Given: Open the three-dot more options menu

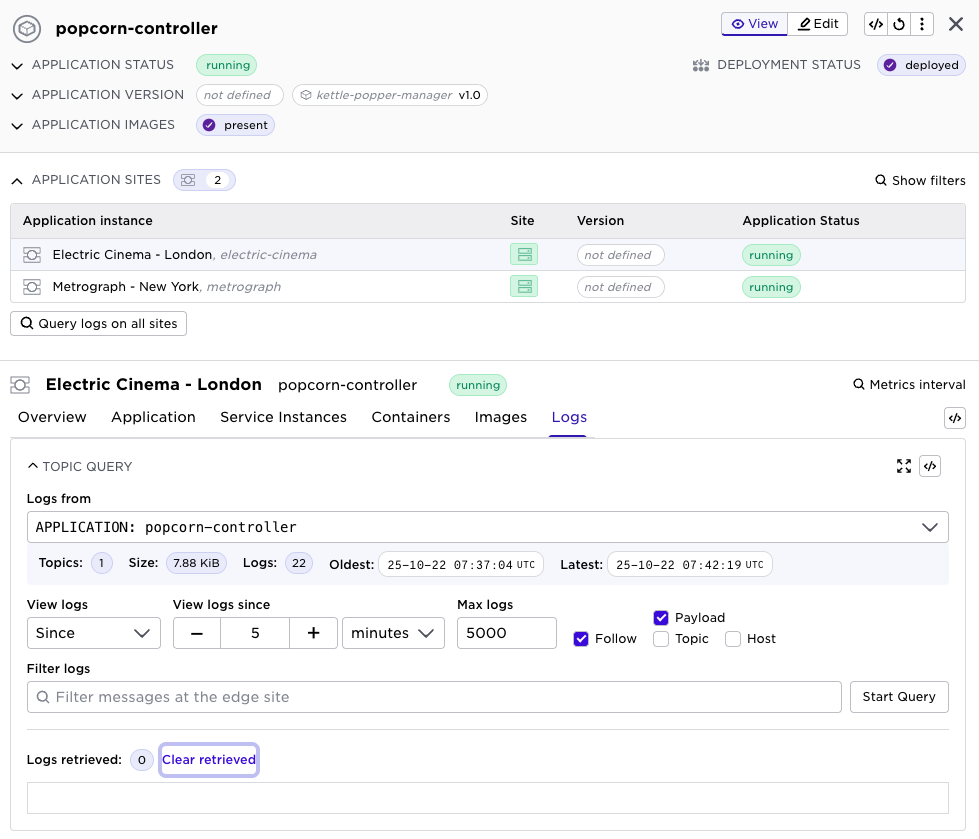Looking at the screenshot, I should tap(922, 25).
